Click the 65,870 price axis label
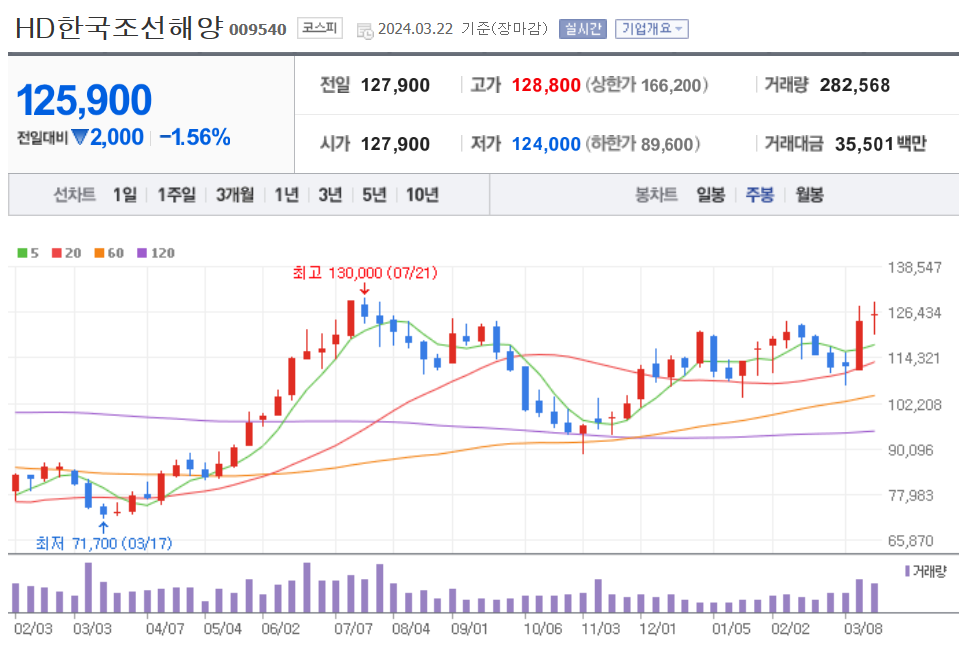This screenshot has width=959, height=661. 911,541
